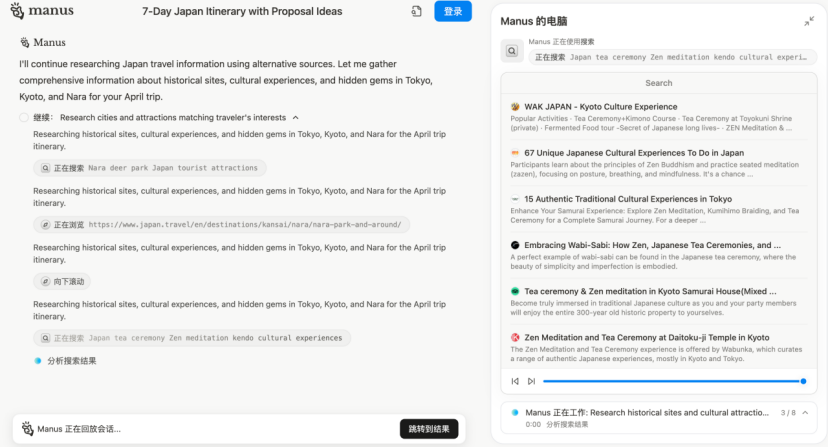Click the blue dot beside 分析搜索结果

(x=37, y=361)
